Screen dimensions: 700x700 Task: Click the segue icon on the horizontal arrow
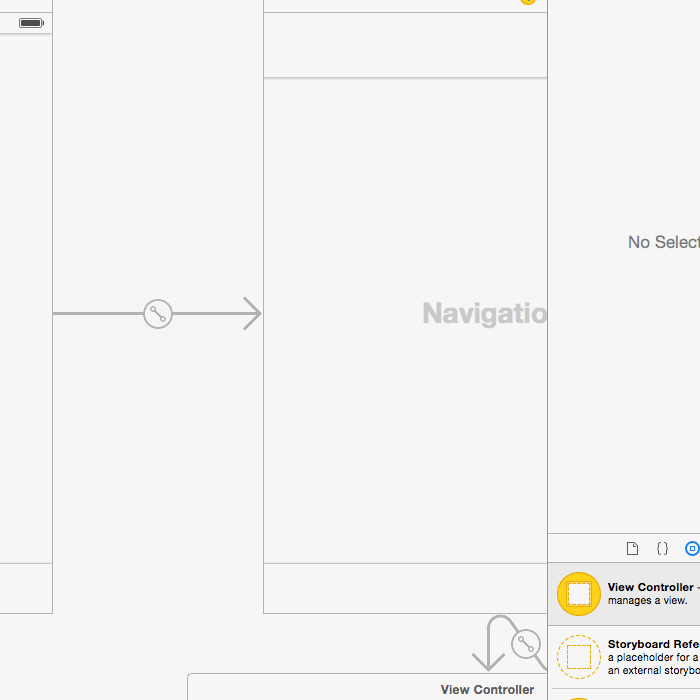(x=158, y=314)
